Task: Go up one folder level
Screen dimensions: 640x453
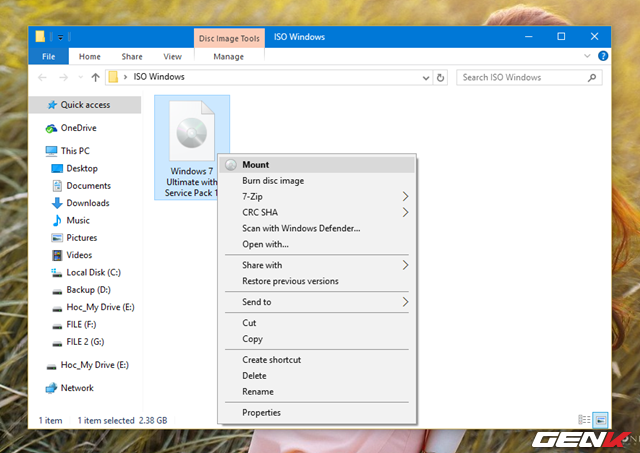Action: pos(95,77)
